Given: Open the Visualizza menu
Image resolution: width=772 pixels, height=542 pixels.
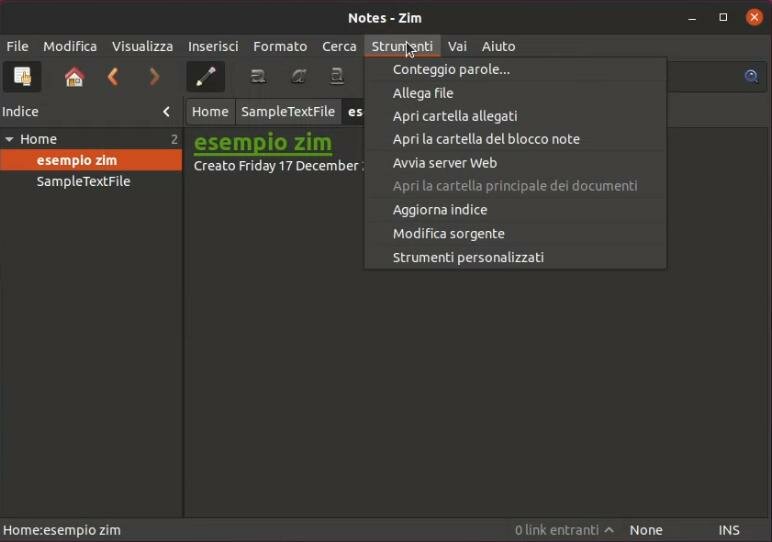Looking at the screenshot, I should [142, 46].
